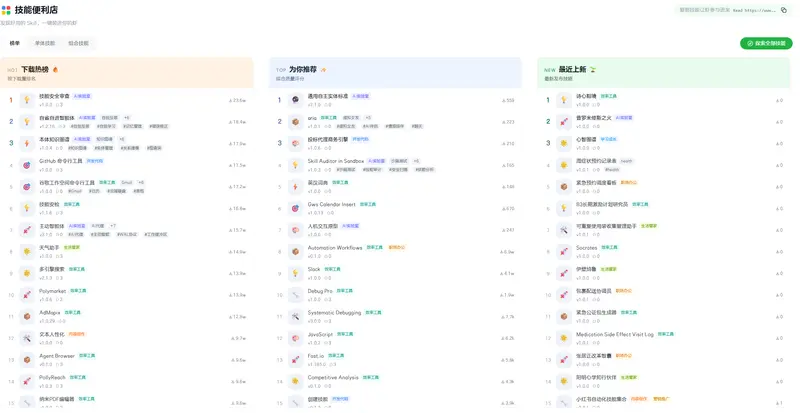The image size is (800, 413).
Task: Click the Gws Calendar Insert icon
Action: (x=295, y=208)
